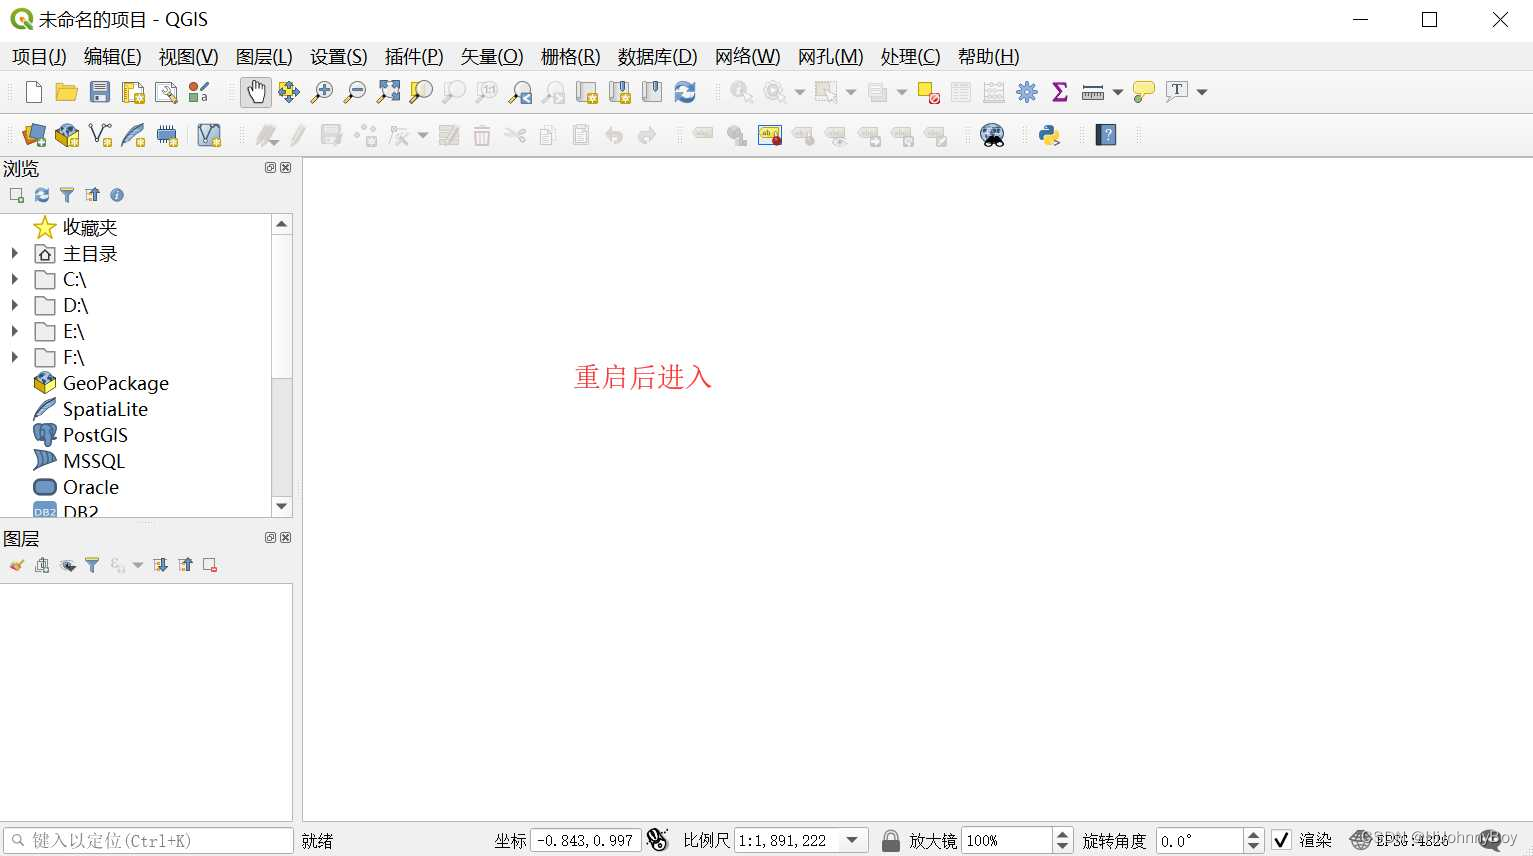Increase magnifier percentage with stepper

[x=1061, y=834]
